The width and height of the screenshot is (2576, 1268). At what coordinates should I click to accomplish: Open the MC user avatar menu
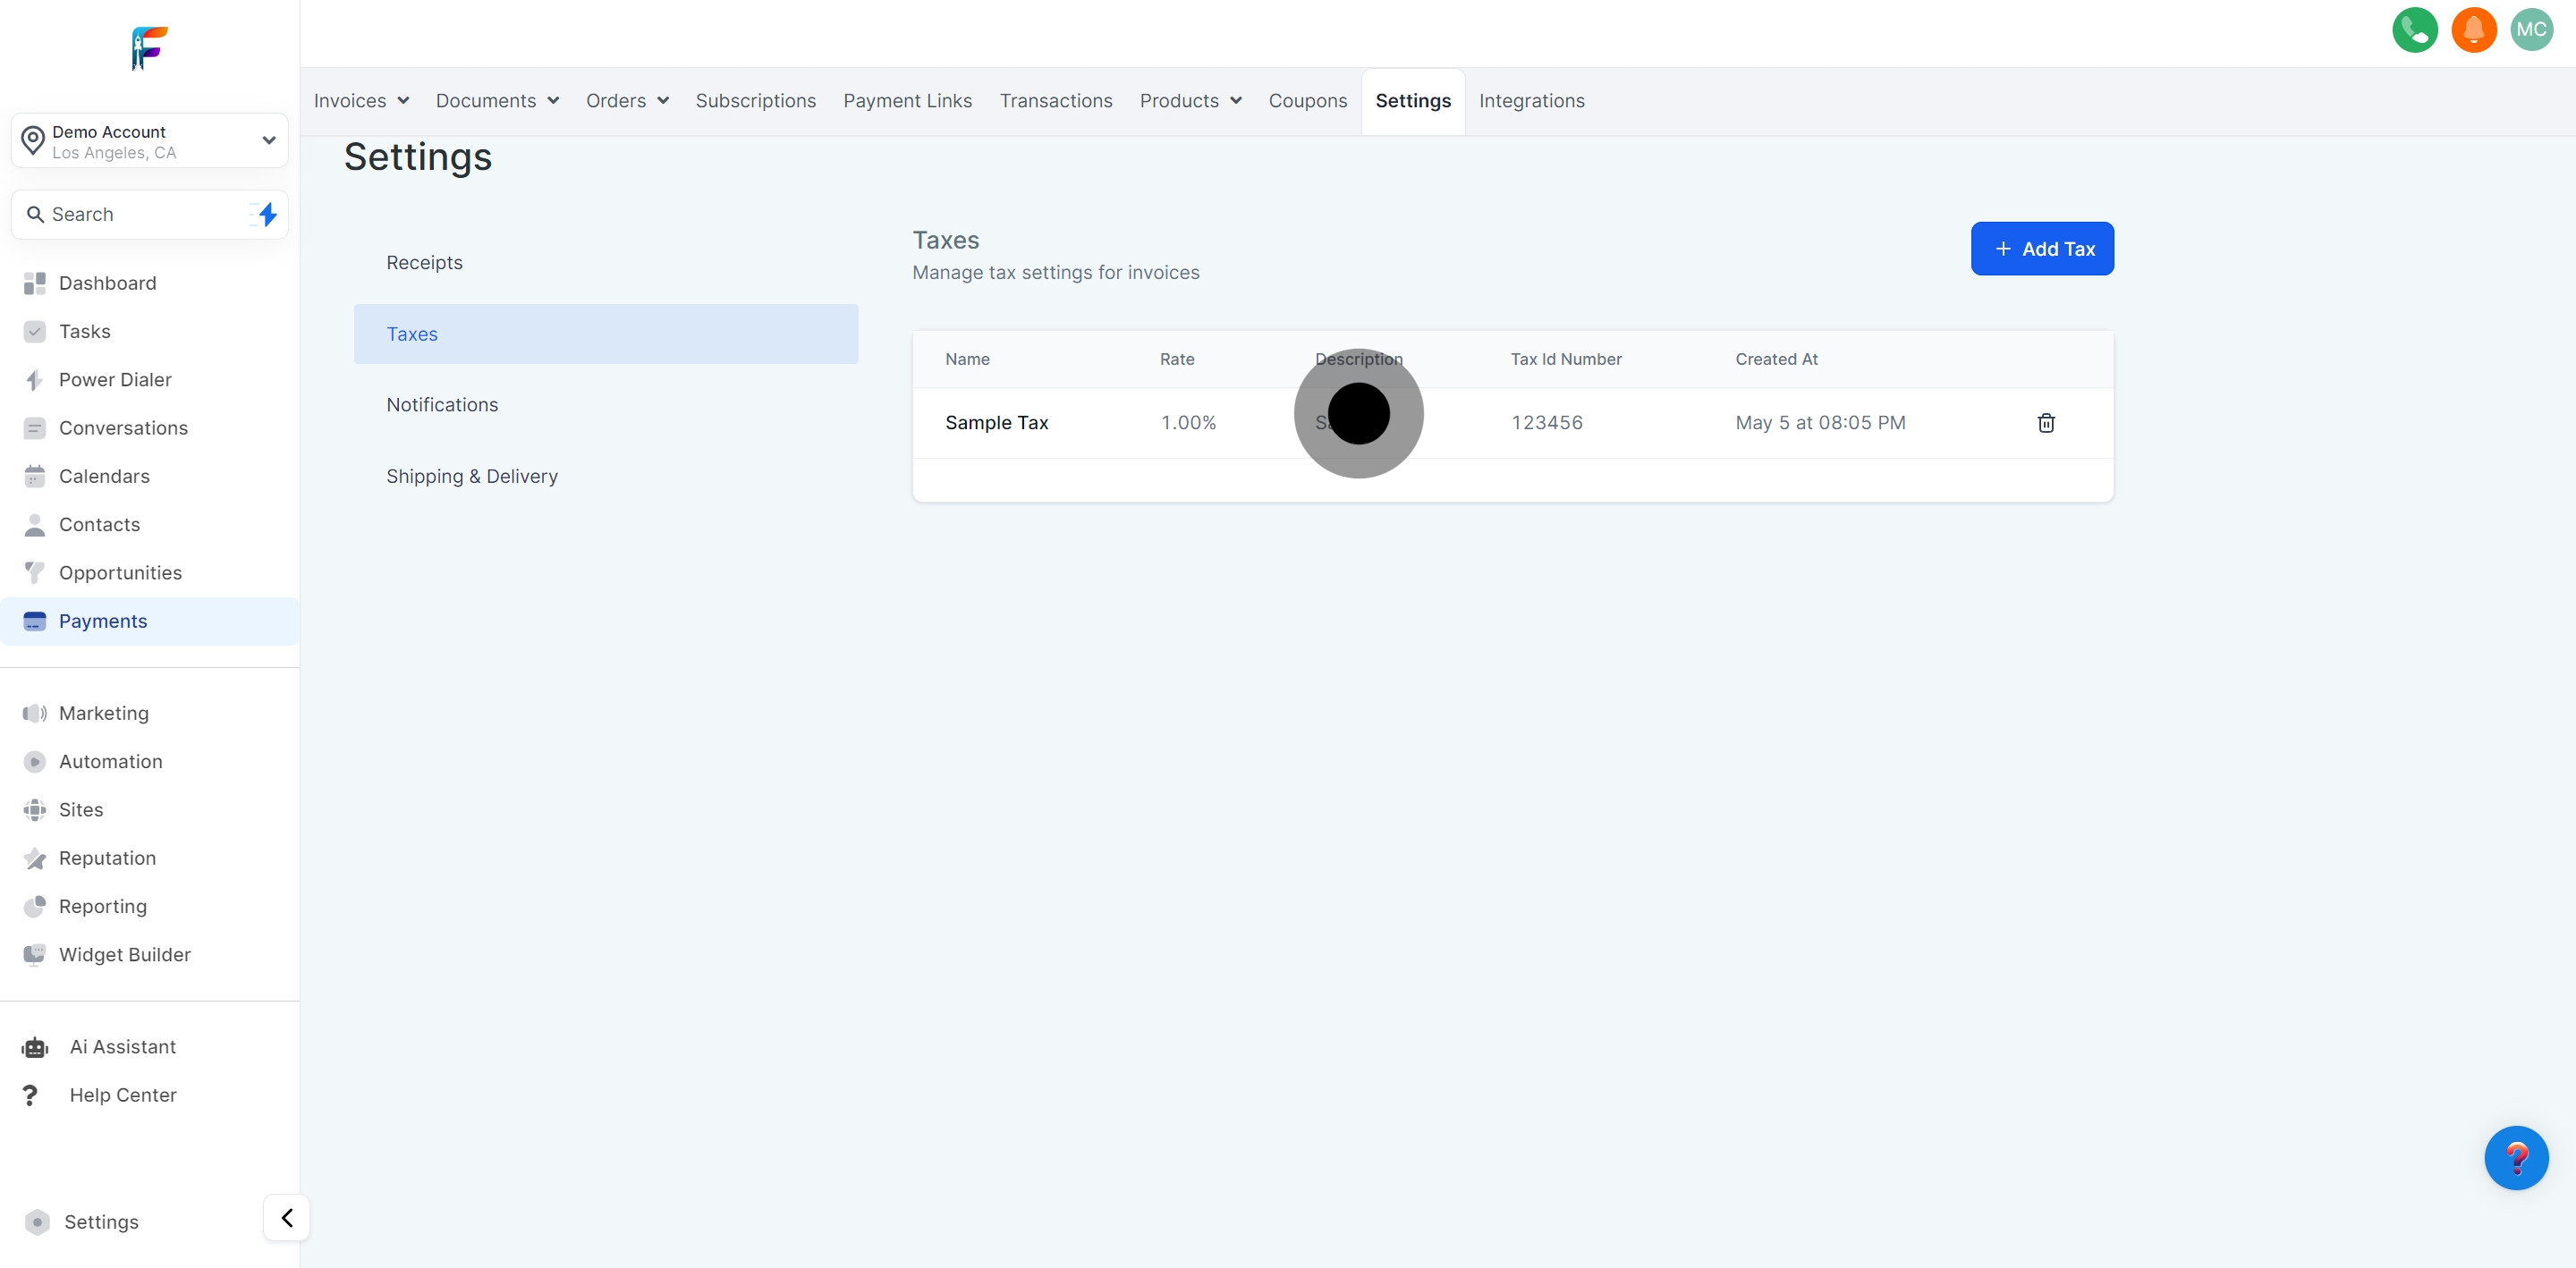pos(2531,30)
